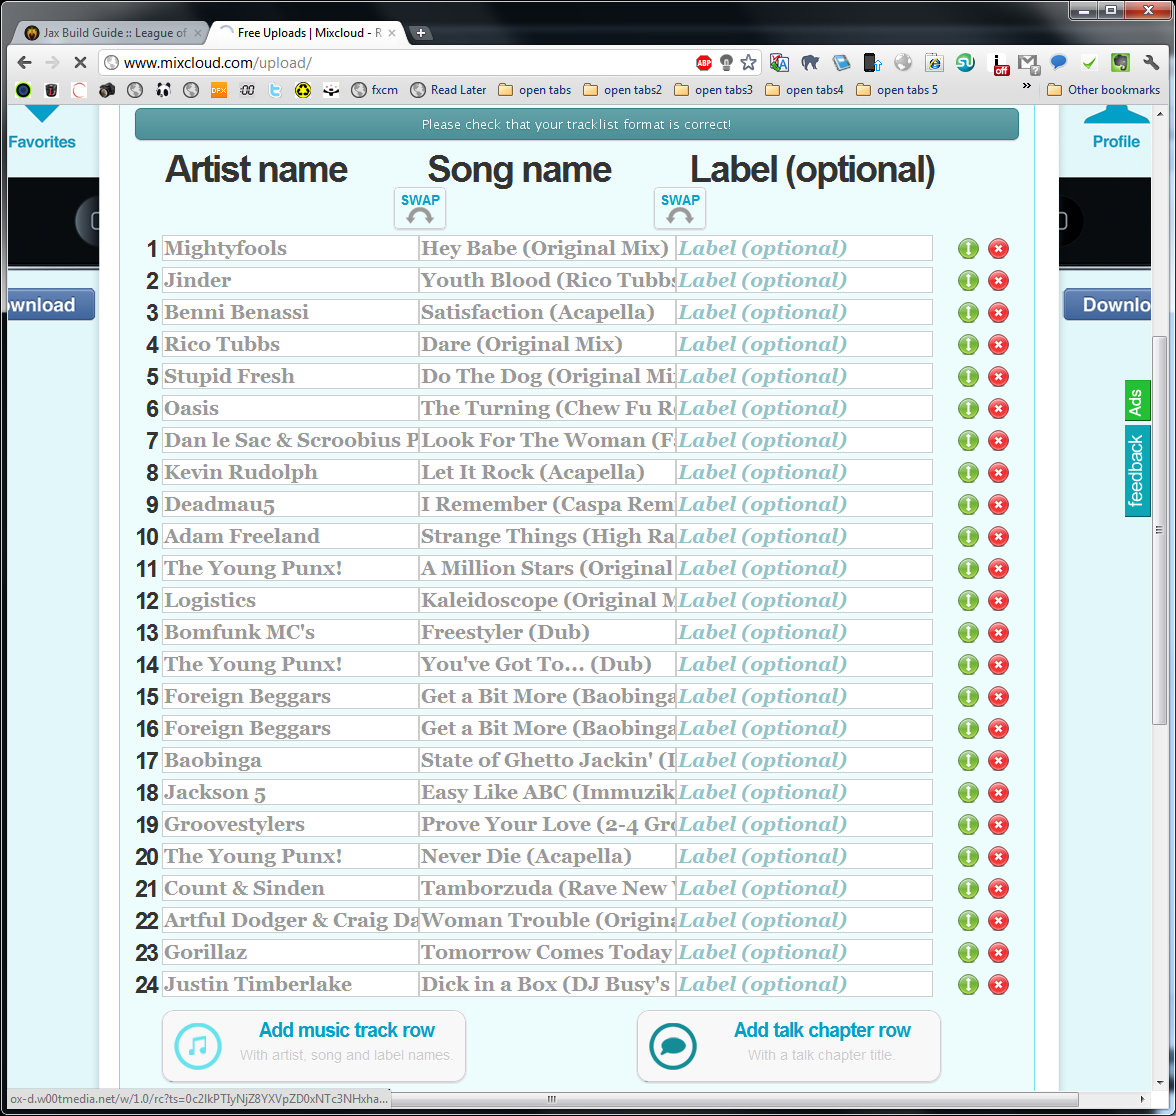Screen dimensions: 1176x1116
Task: Show hidden bookmarks with the chevron
Action: (x=1027, y=87)
